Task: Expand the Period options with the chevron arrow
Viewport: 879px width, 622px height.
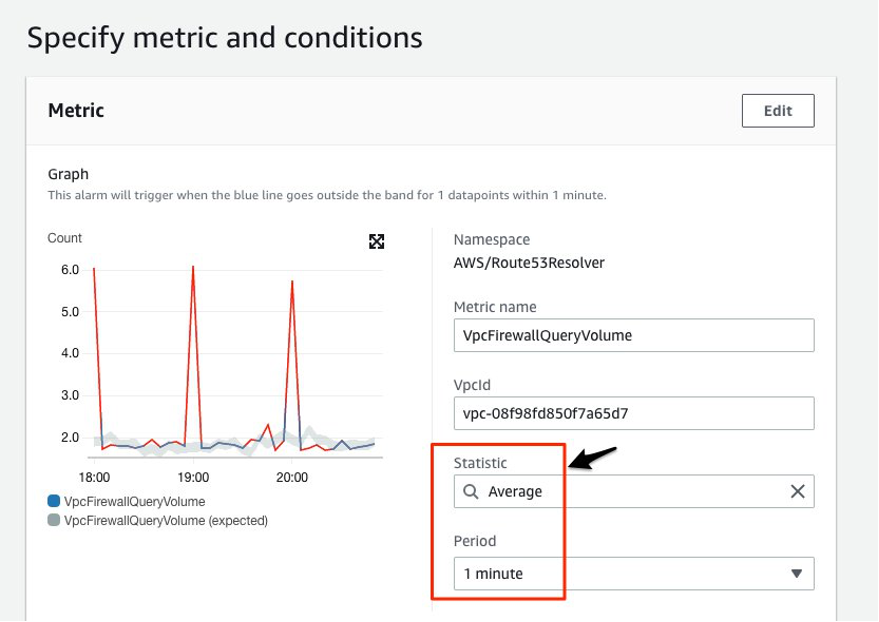Action: (x=796, y=573)
